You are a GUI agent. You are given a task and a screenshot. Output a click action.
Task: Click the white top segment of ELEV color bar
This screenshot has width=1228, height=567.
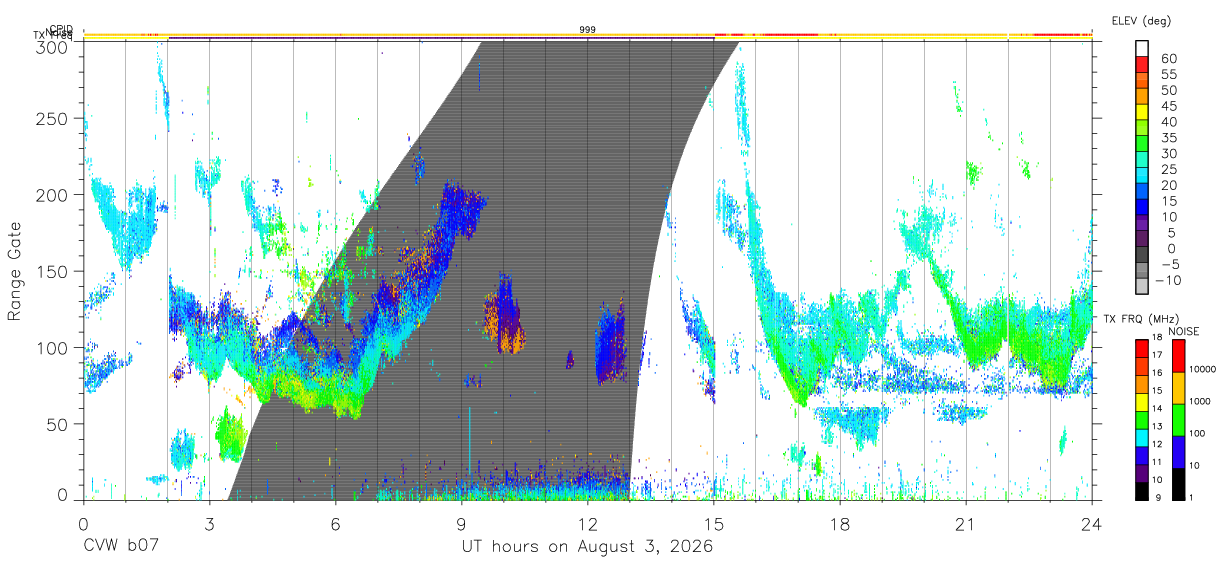[1143, 49]
